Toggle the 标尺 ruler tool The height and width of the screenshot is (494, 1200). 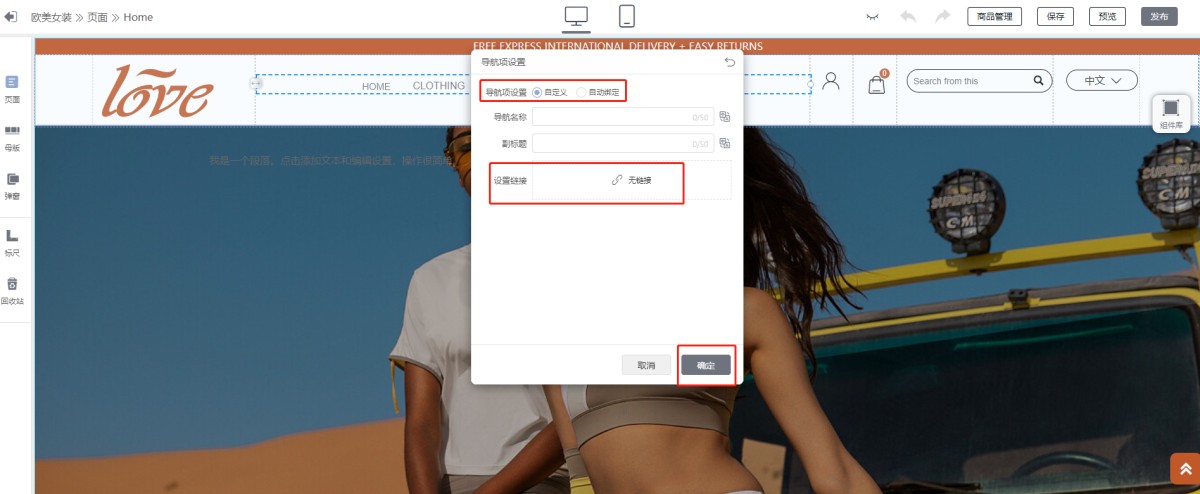coord(12,242)
